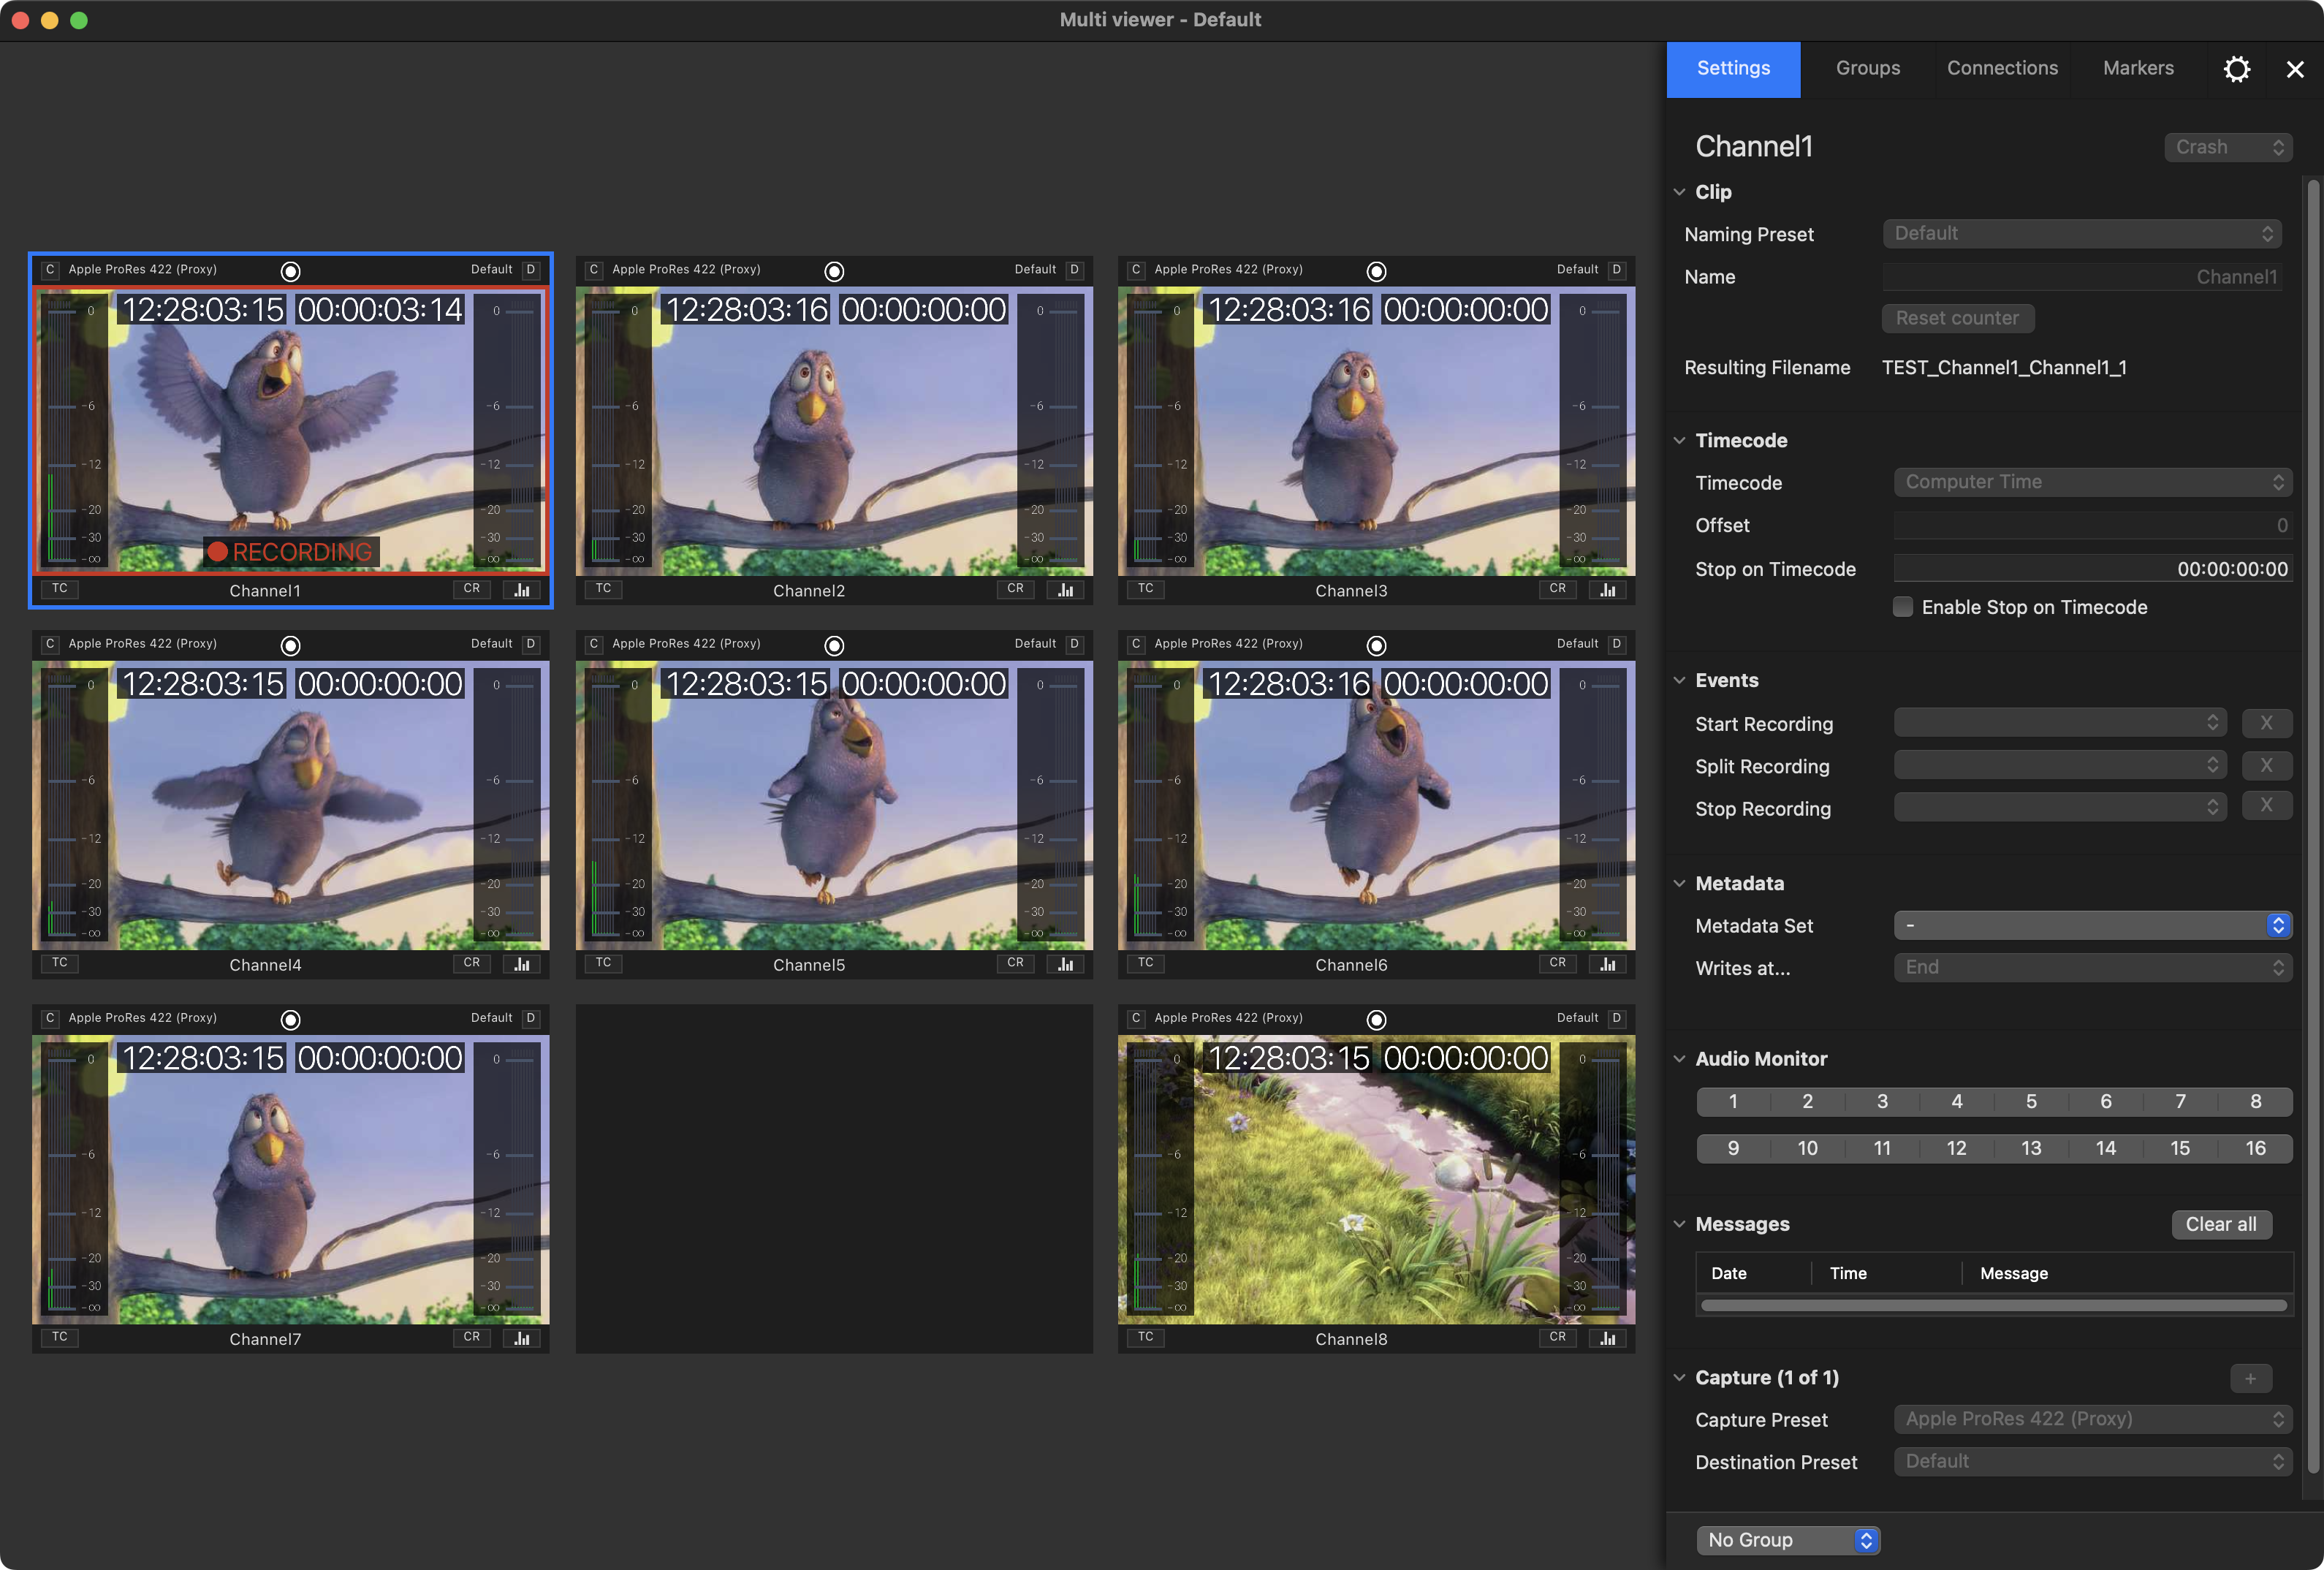Switch to the Markers tab

click(x=2138, y=69)
